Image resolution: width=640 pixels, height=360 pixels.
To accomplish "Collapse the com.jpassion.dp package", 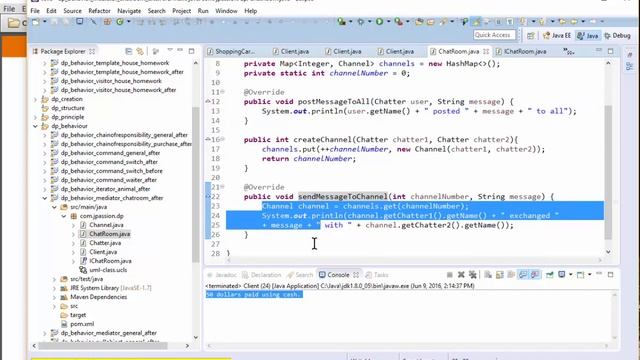I will (x=64, y=216).
